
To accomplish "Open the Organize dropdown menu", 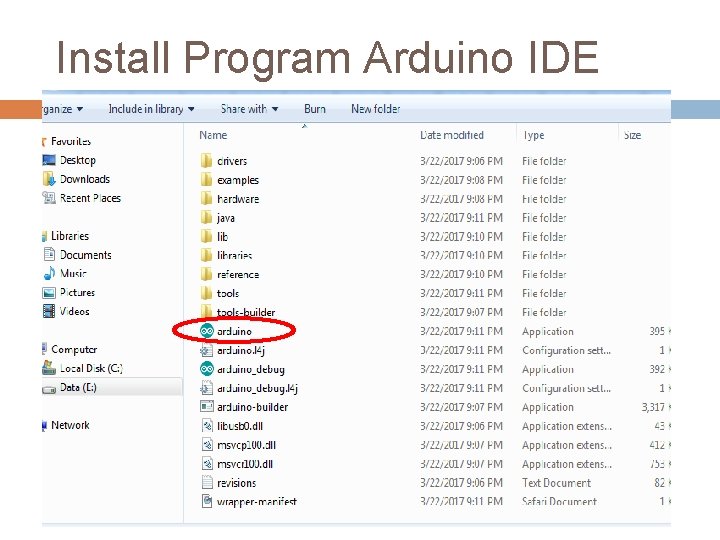I will tap(62, 109).
